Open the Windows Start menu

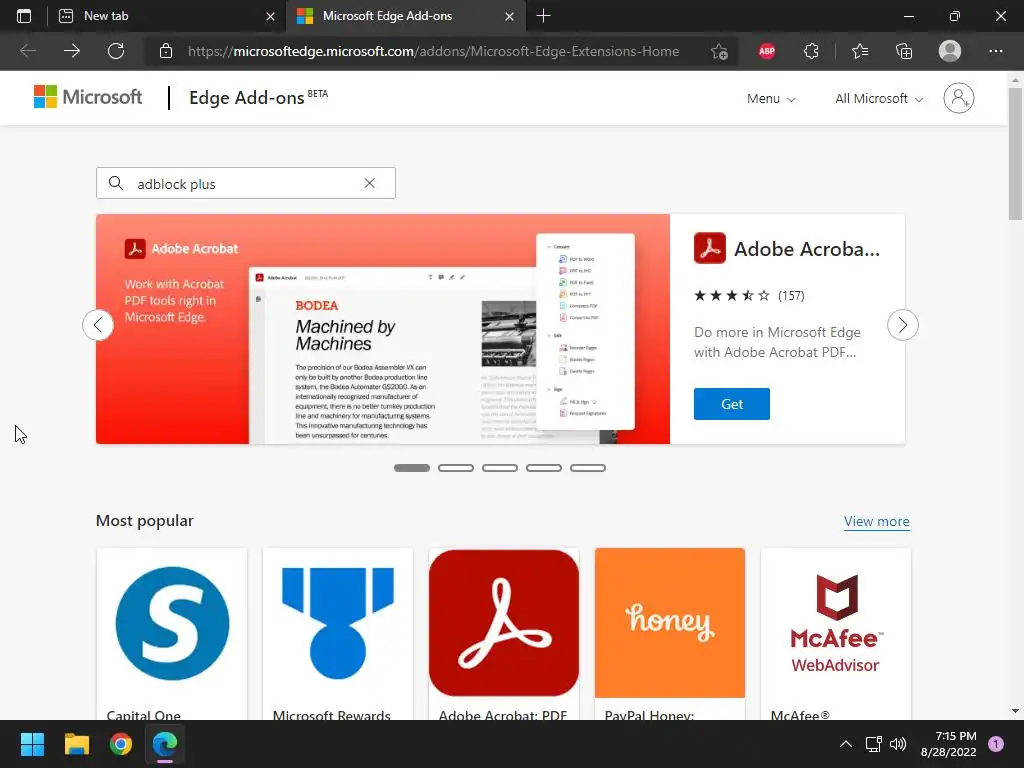pyautogui.click(x=32, y=744)
